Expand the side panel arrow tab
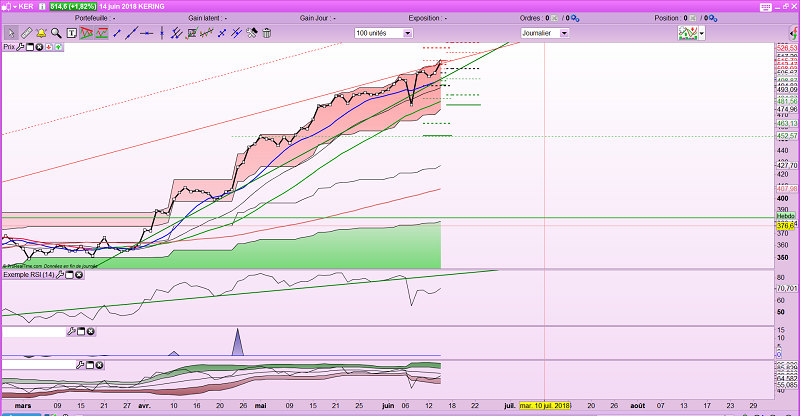This screenshot has width=800, height=416. [794, 34]
